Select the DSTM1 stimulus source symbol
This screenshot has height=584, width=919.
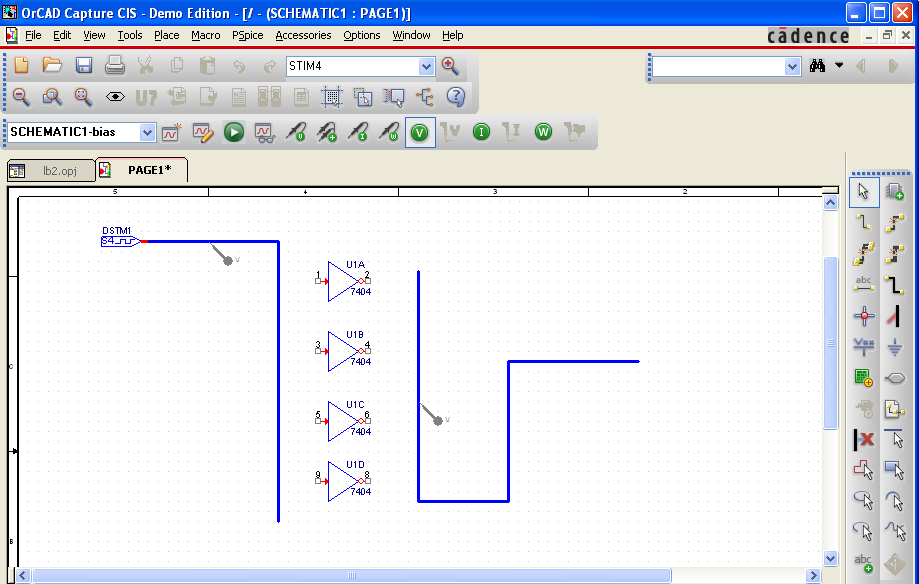(x=121, y=241)
